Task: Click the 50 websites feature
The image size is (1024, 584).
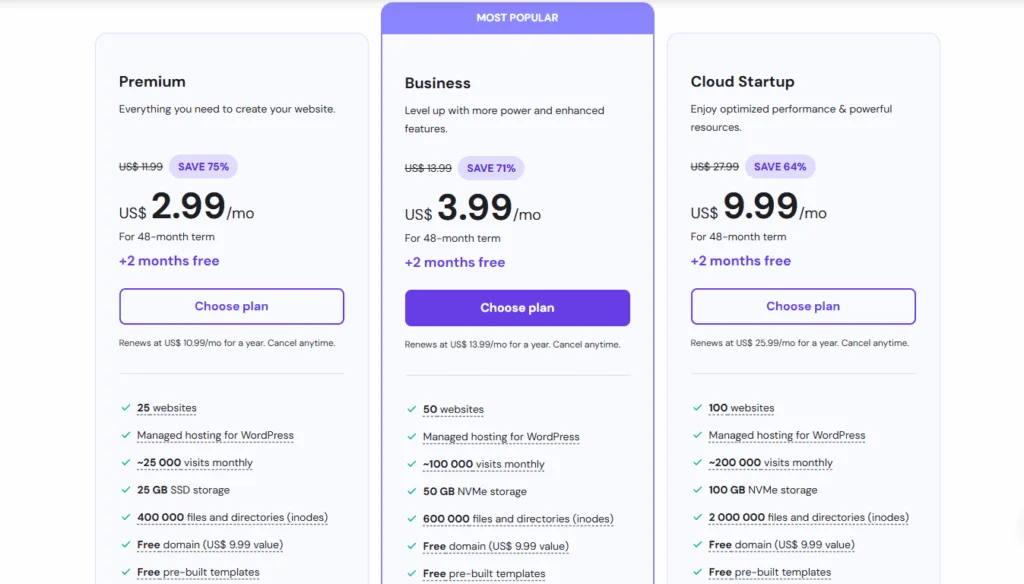Action: 453,410
